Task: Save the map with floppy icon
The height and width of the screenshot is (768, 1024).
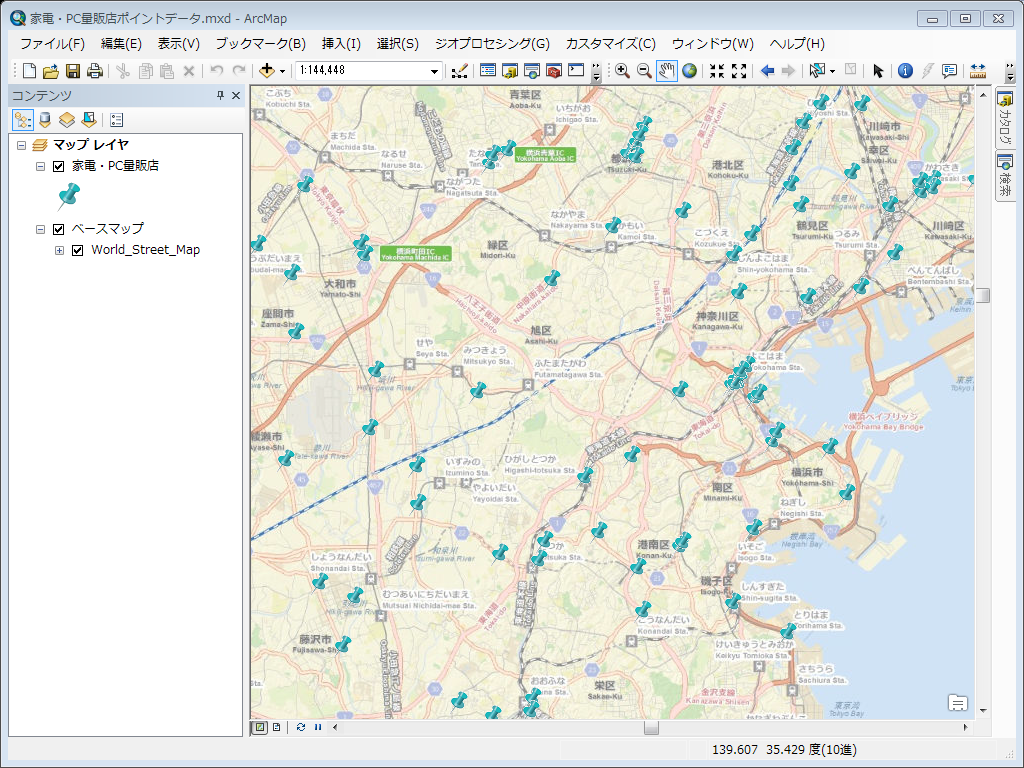Action: [x=73, y=71]
